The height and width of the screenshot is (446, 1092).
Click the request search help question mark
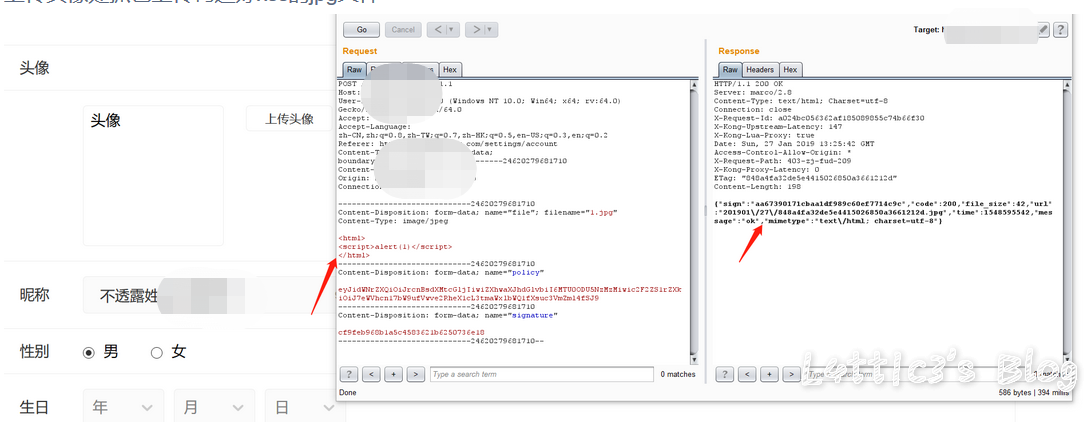coord(349,374)
